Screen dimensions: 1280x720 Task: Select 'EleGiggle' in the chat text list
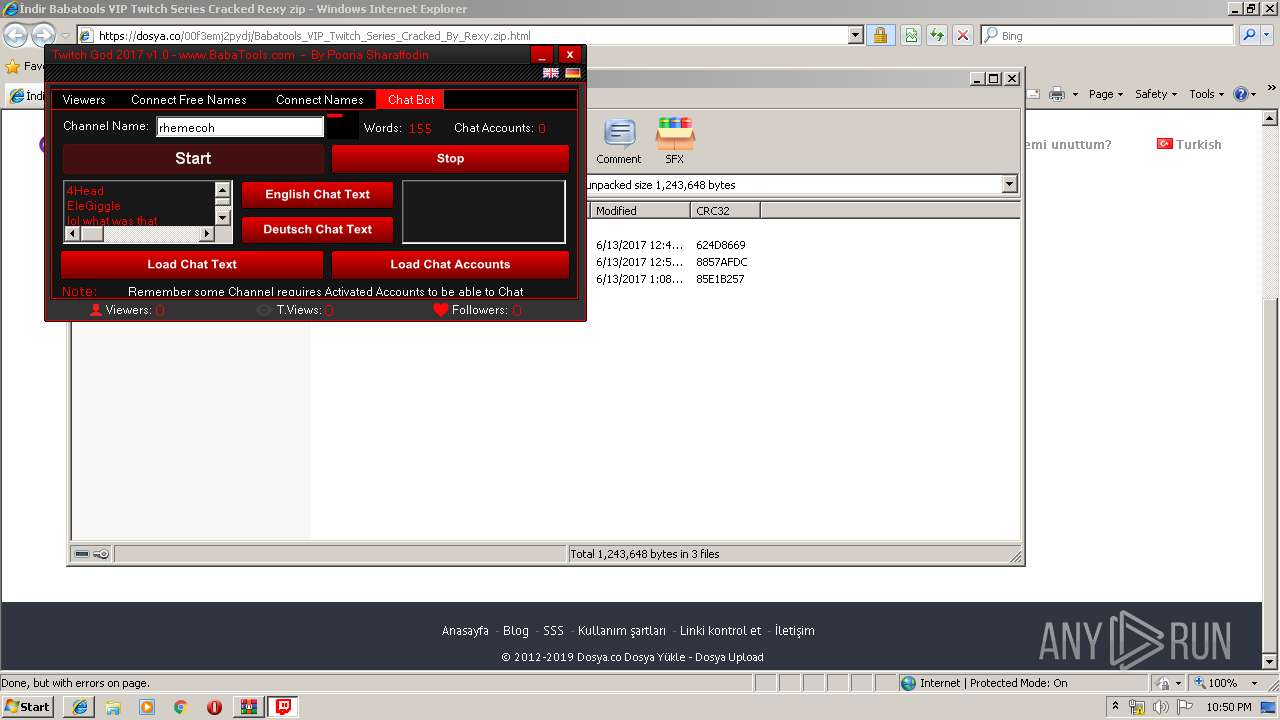pos(94,206)
